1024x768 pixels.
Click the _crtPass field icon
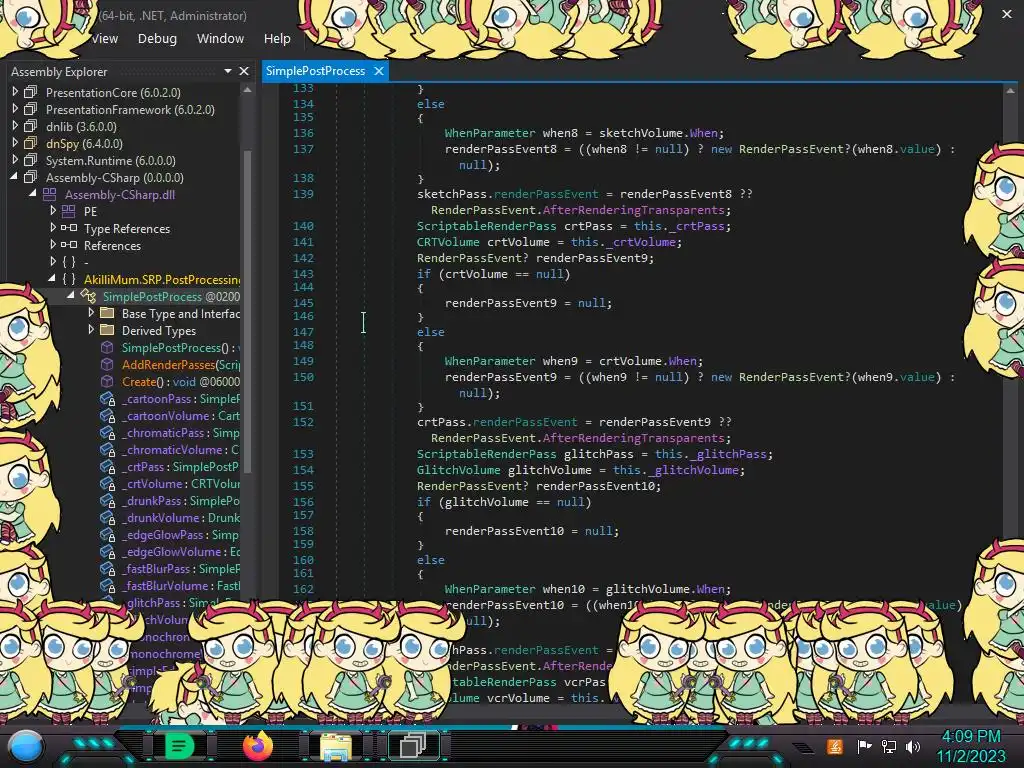click(x=107, y=466)
